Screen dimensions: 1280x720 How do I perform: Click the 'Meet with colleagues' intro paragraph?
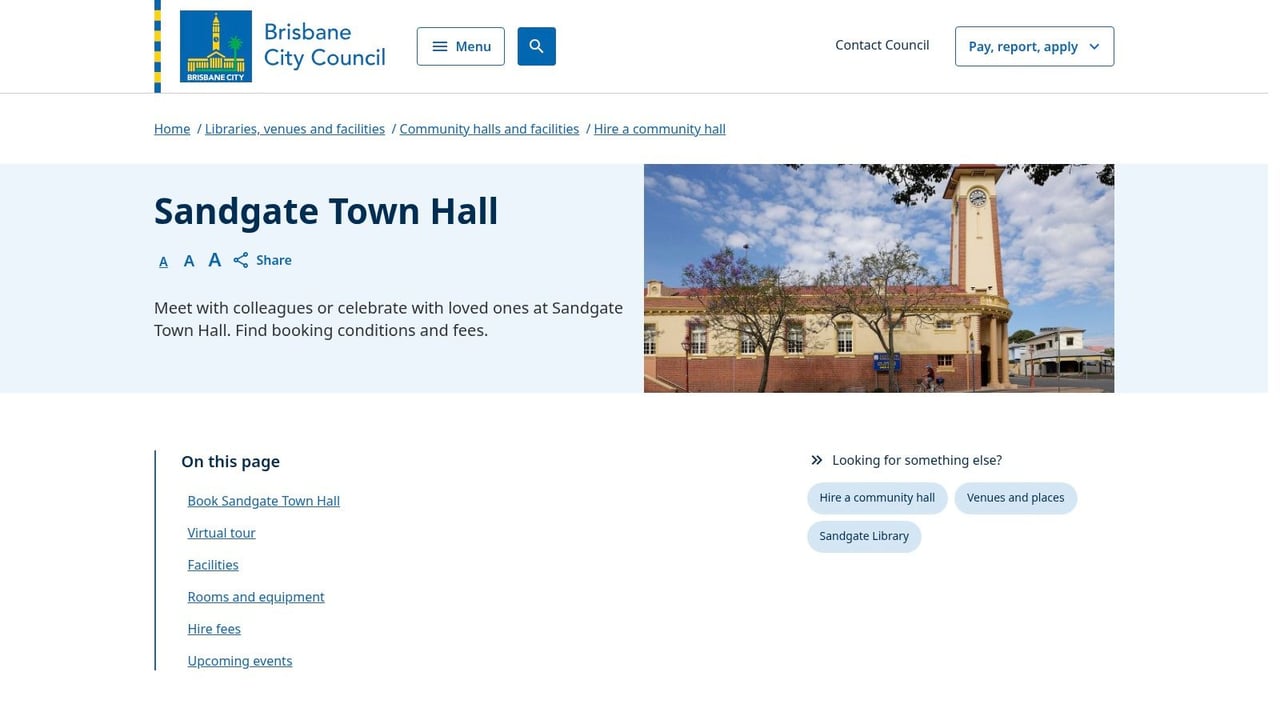point(389,319)
